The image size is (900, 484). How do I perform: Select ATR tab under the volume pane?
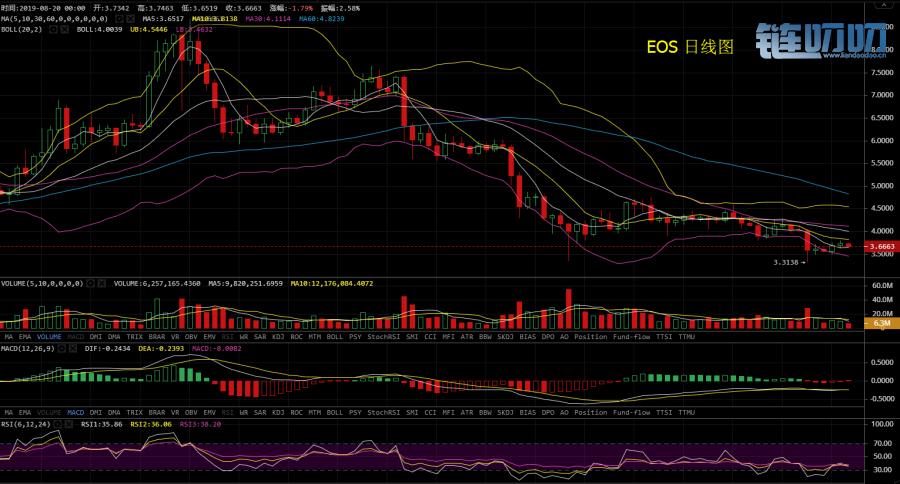(x=467, y=337)
